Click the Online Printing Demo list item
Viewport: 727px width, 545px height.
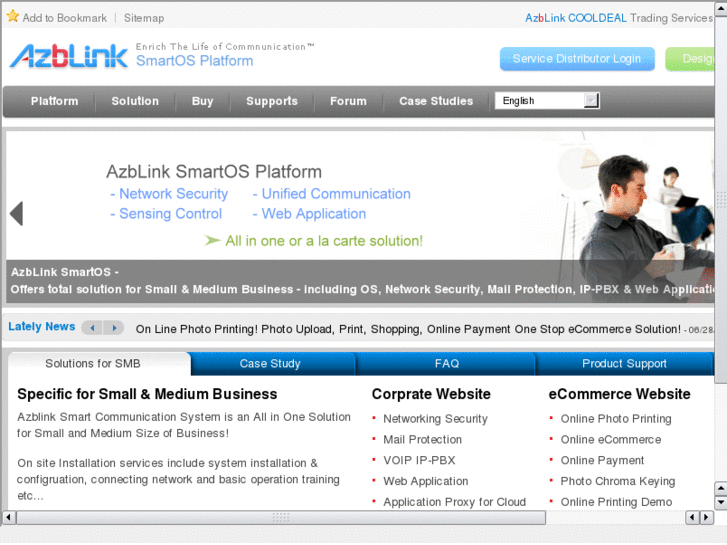coord(616,502)
